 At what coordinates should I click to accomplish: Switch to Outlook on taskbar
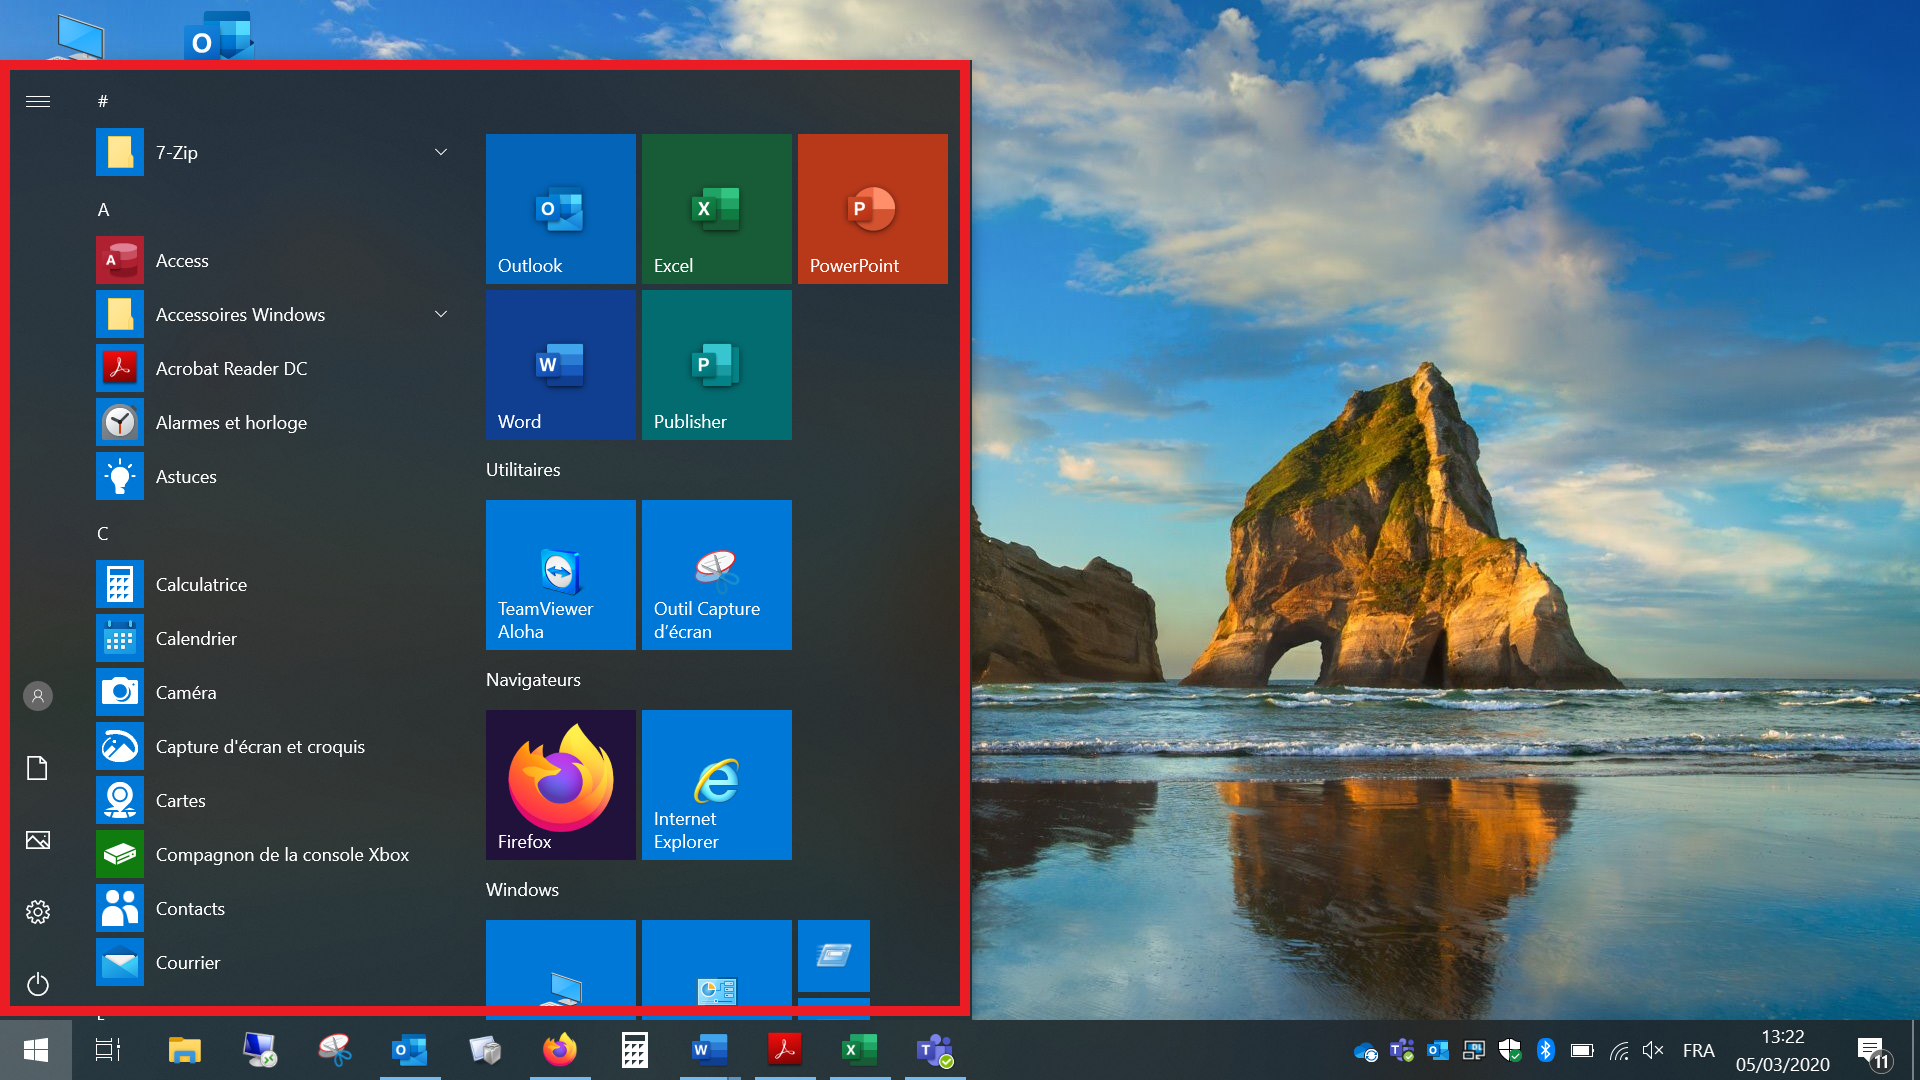tap(410, 1050)
